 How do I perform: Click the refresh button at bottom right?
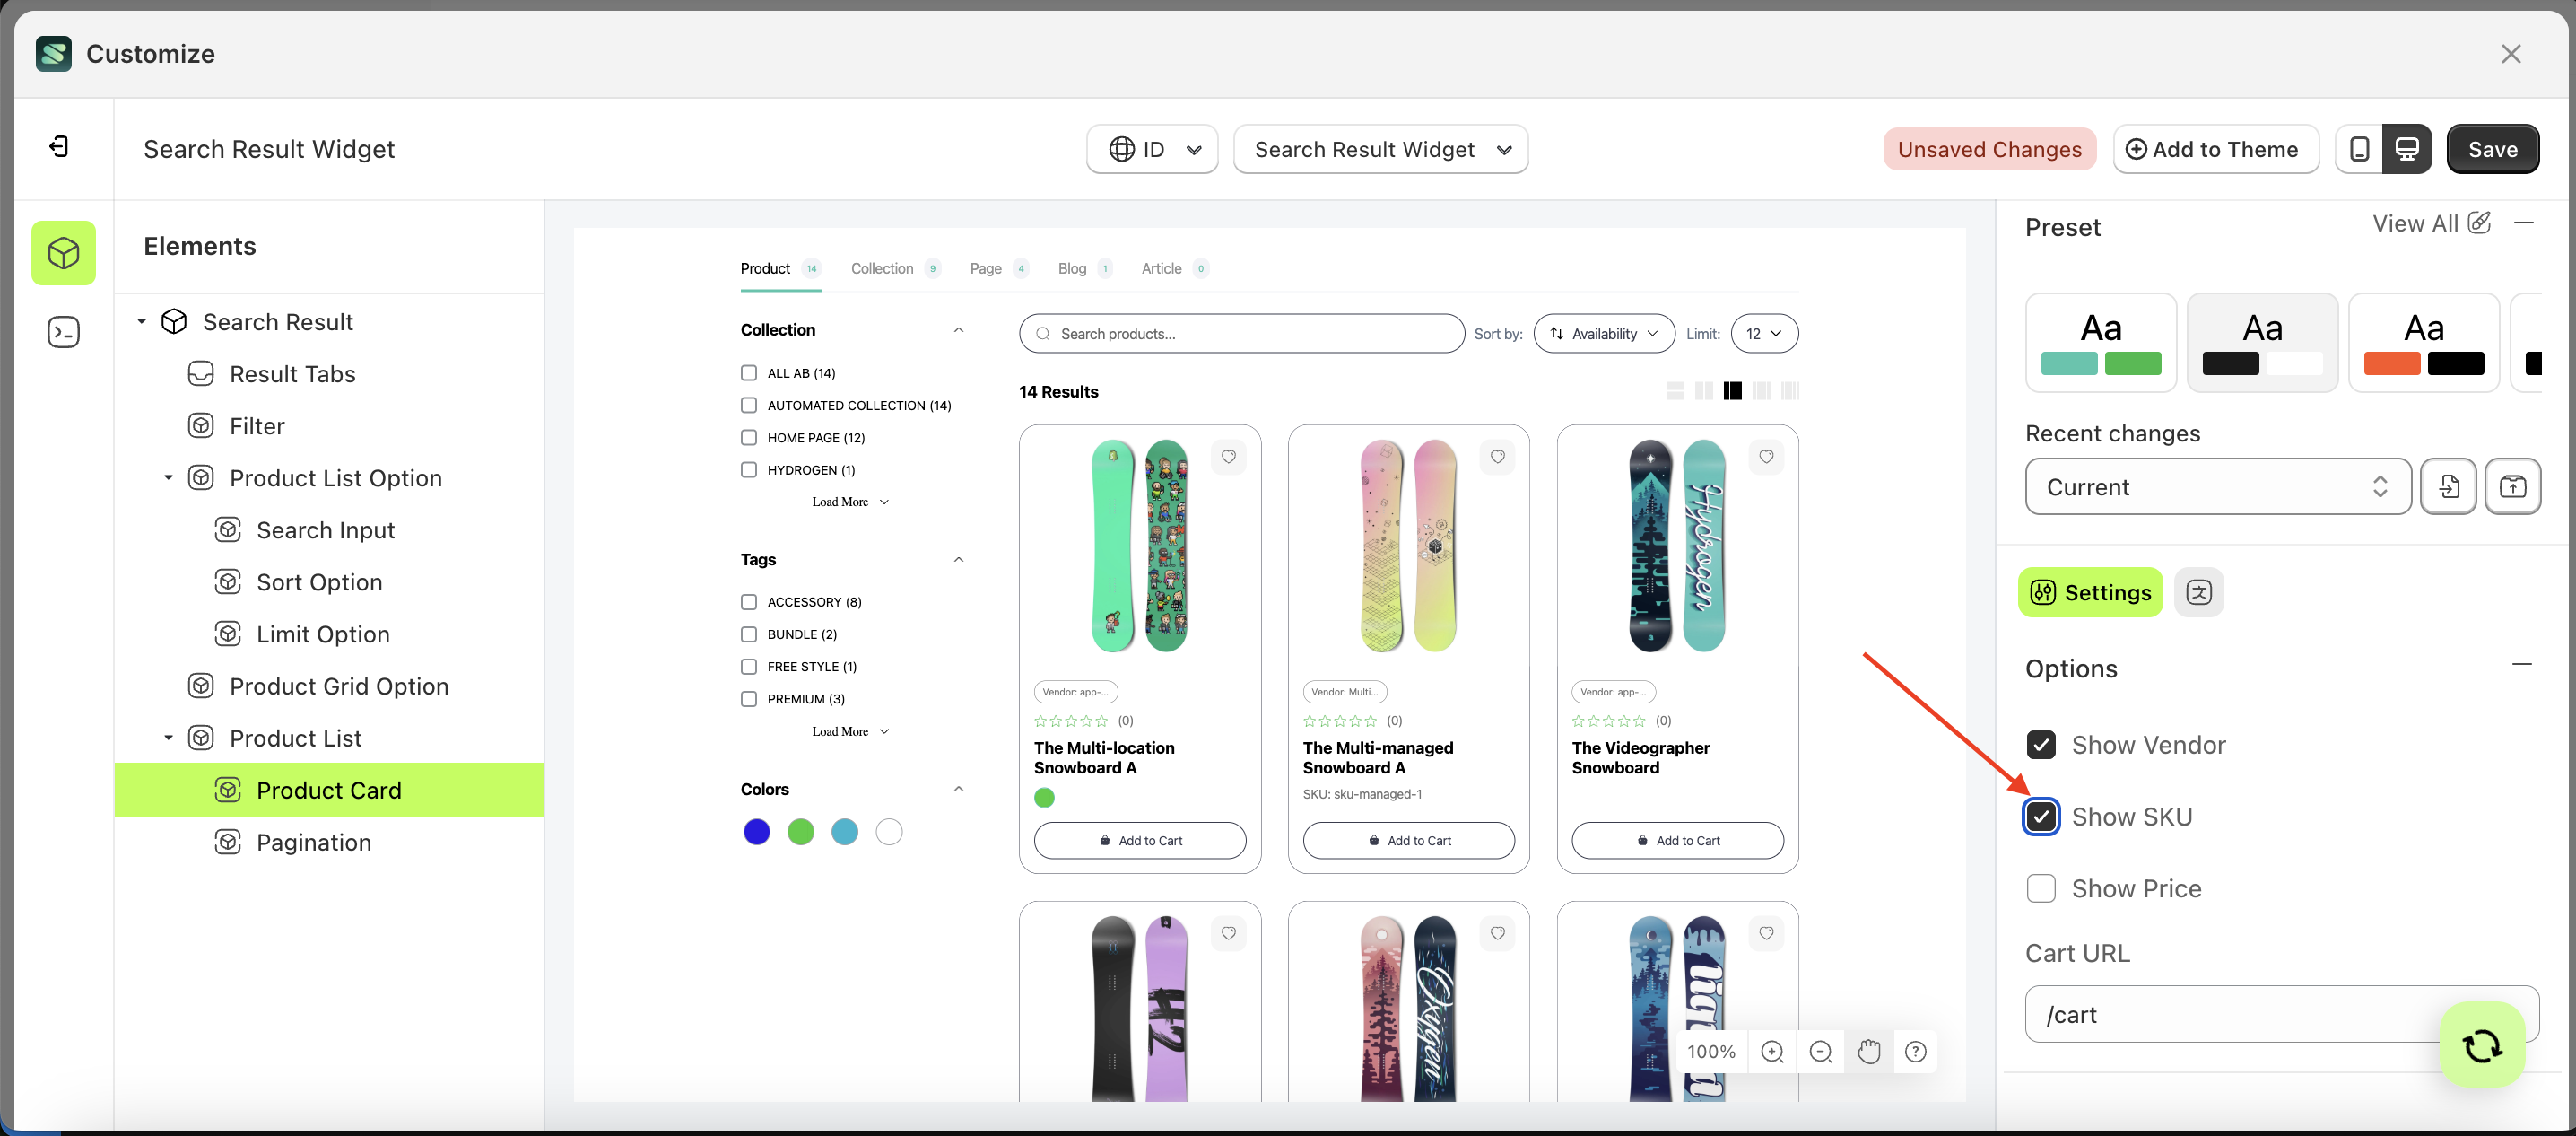point(2481,1045)
